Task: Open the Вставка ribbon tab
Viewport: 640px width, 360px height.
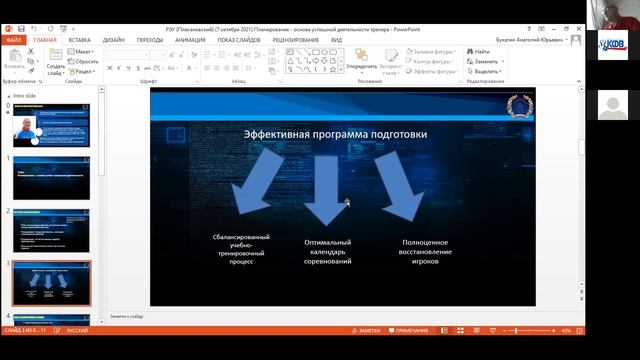Action: click(x=80, y=40)
